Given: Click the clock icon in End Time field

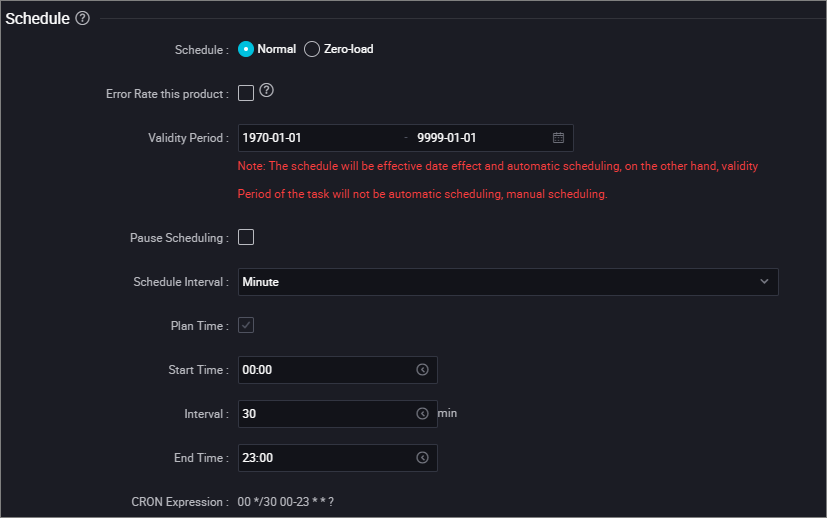Looking at the screenshot, I should (422, 458).
